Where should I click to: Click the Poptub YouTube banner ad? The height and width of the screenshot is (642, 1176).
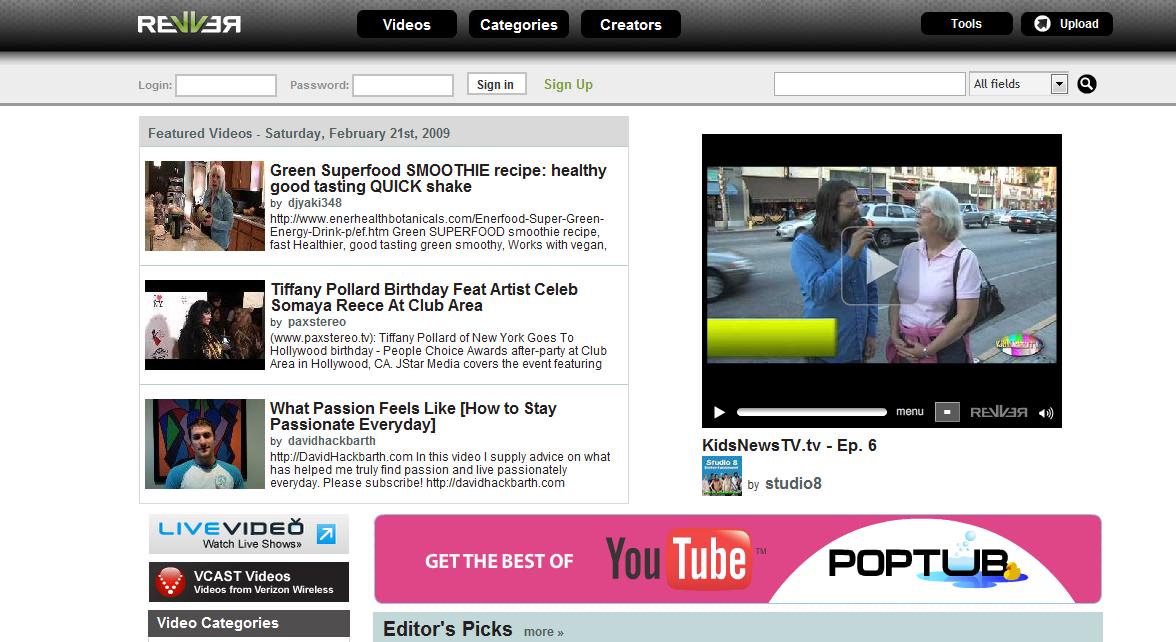coord(738,560)
